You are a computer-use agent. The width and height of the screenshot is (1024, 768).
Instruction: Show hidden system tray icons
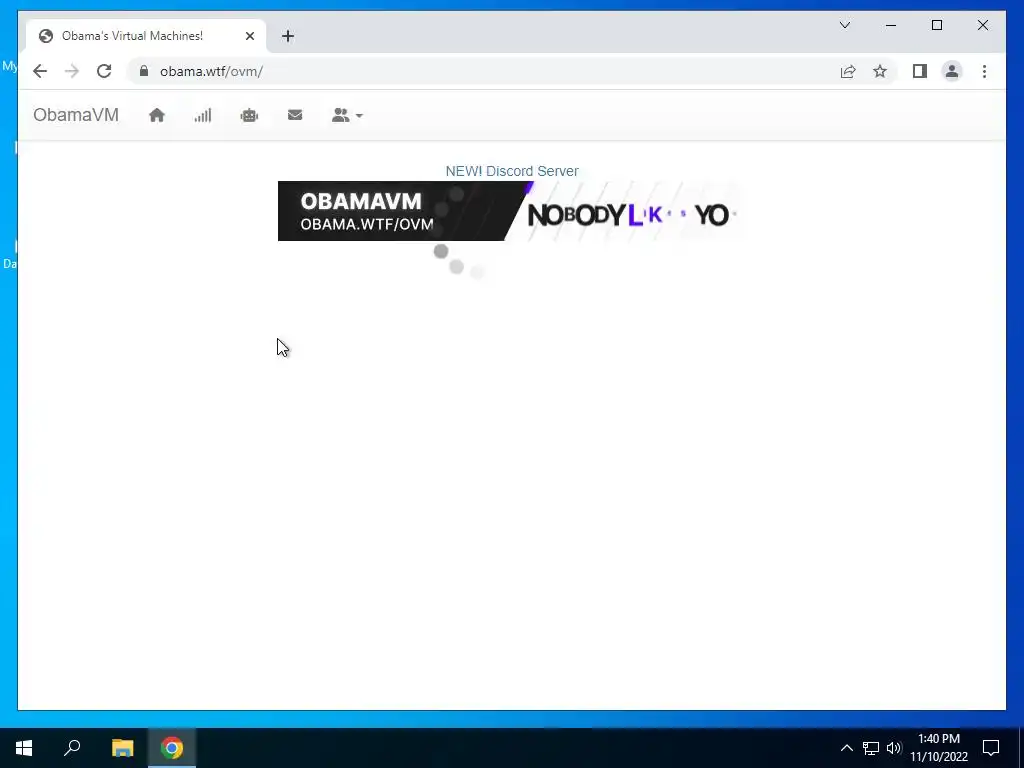click(846, 748)
